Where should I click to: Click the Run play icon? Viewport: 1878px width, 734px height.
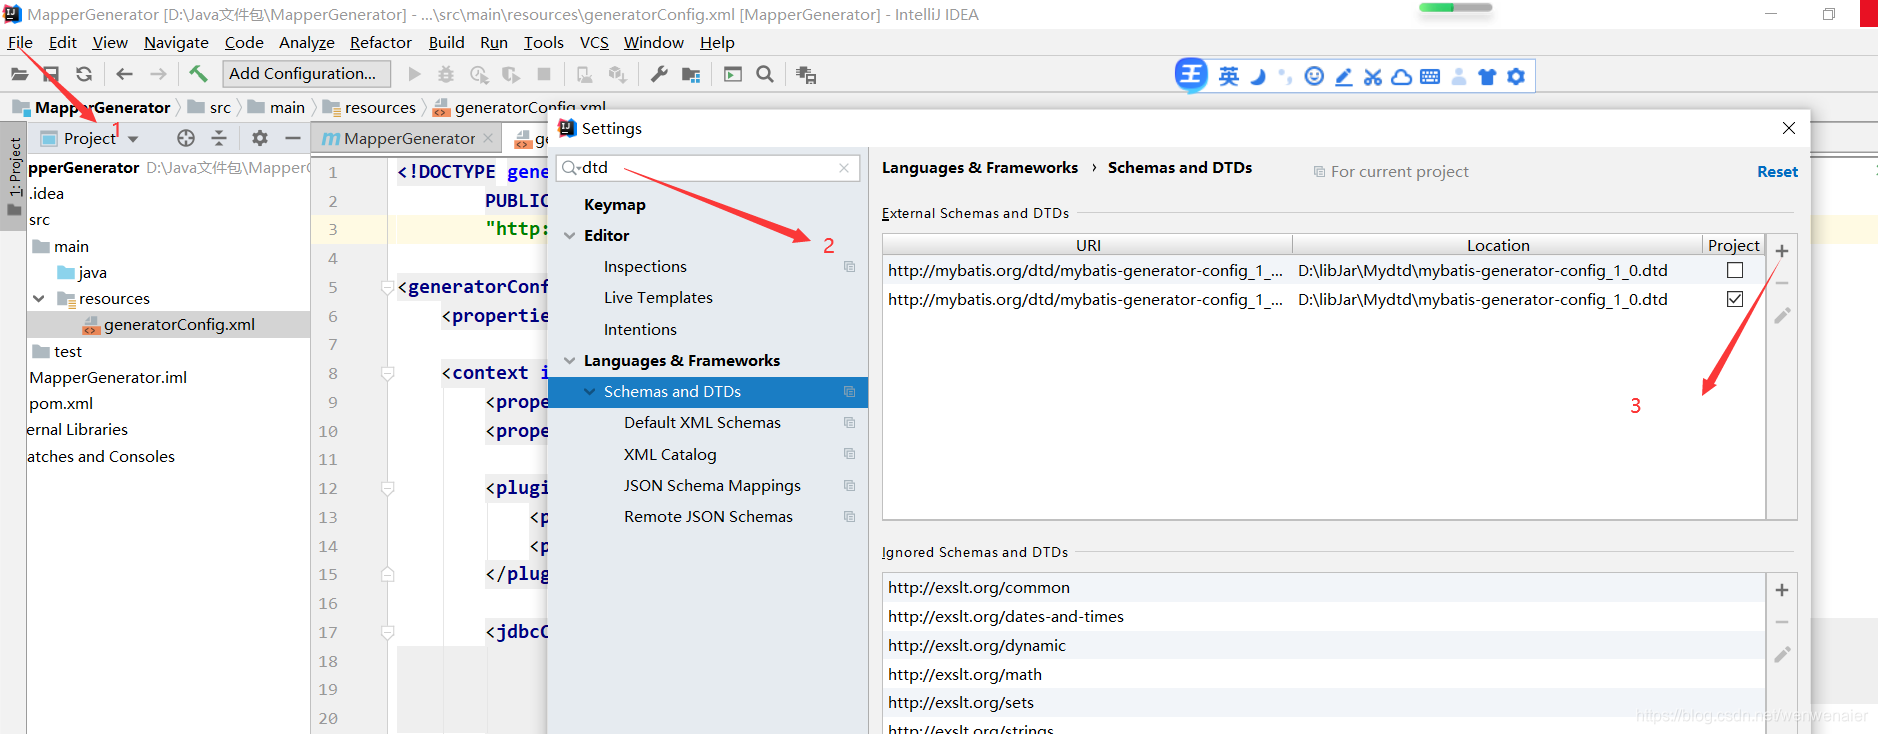414,74
